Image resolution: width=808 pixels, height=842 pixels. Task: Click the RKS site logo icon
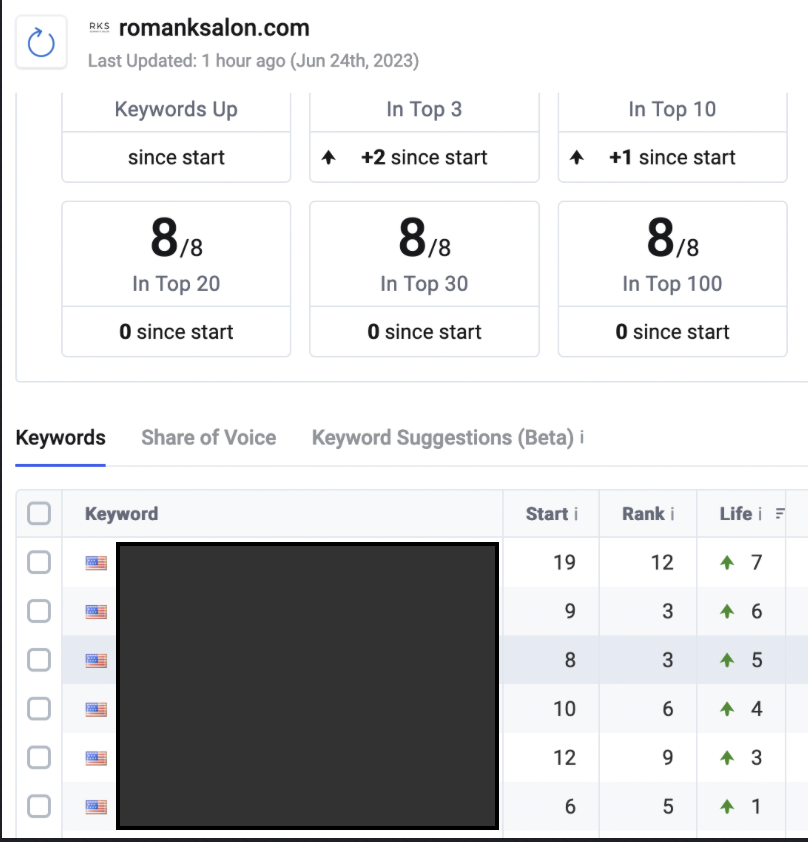pyautogui.click(x=99, y=27)
